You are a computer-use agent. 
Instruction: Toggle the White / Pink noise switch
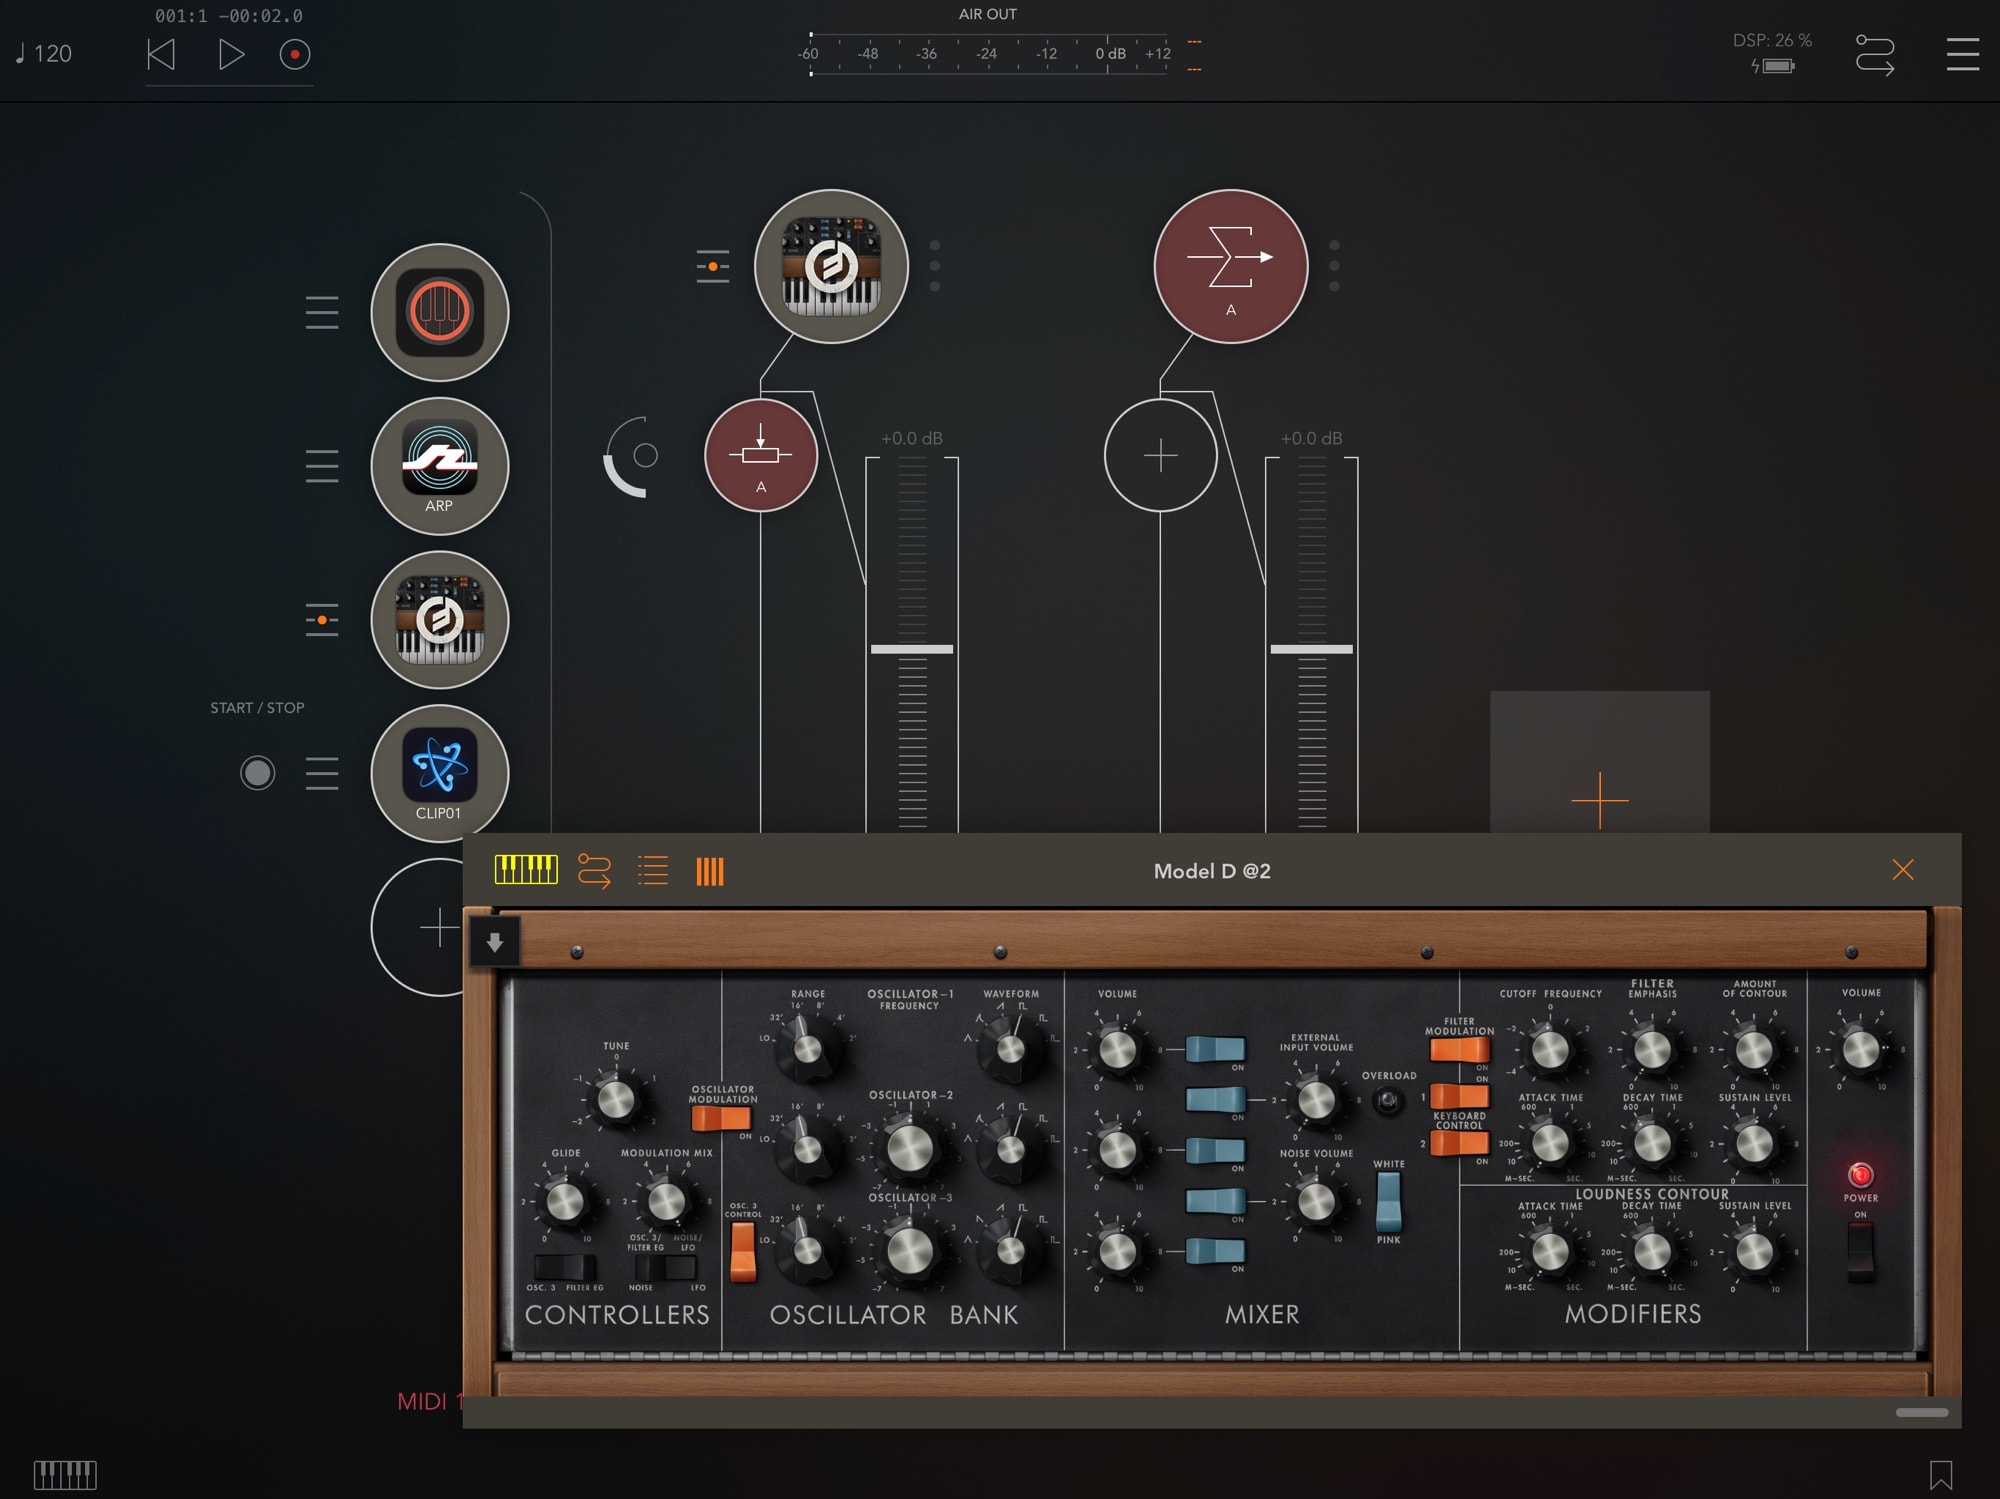coord(1388,1202)
